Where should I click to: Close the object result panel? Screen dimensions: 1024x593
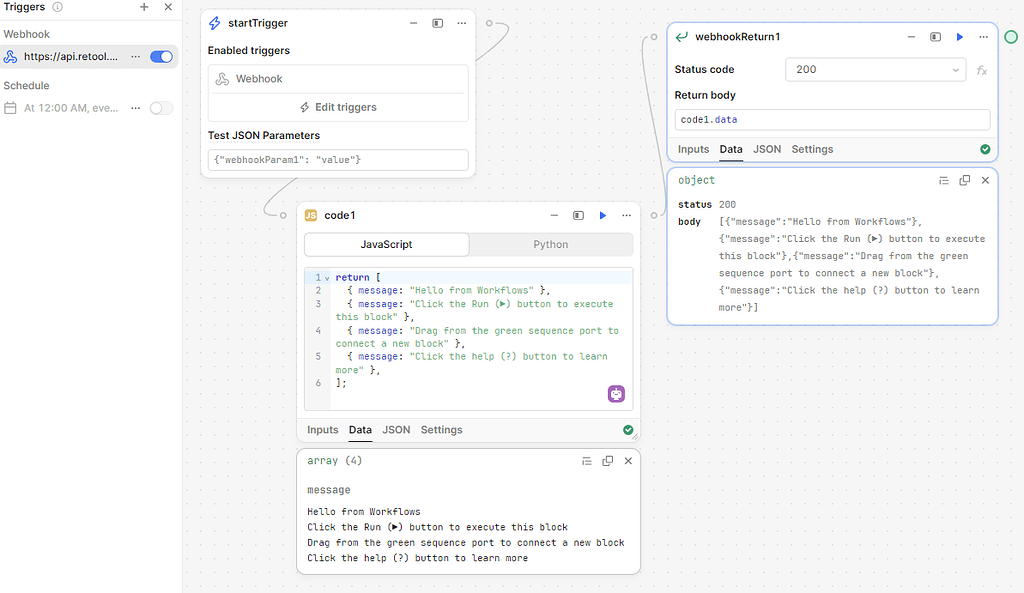coord(985,181)
